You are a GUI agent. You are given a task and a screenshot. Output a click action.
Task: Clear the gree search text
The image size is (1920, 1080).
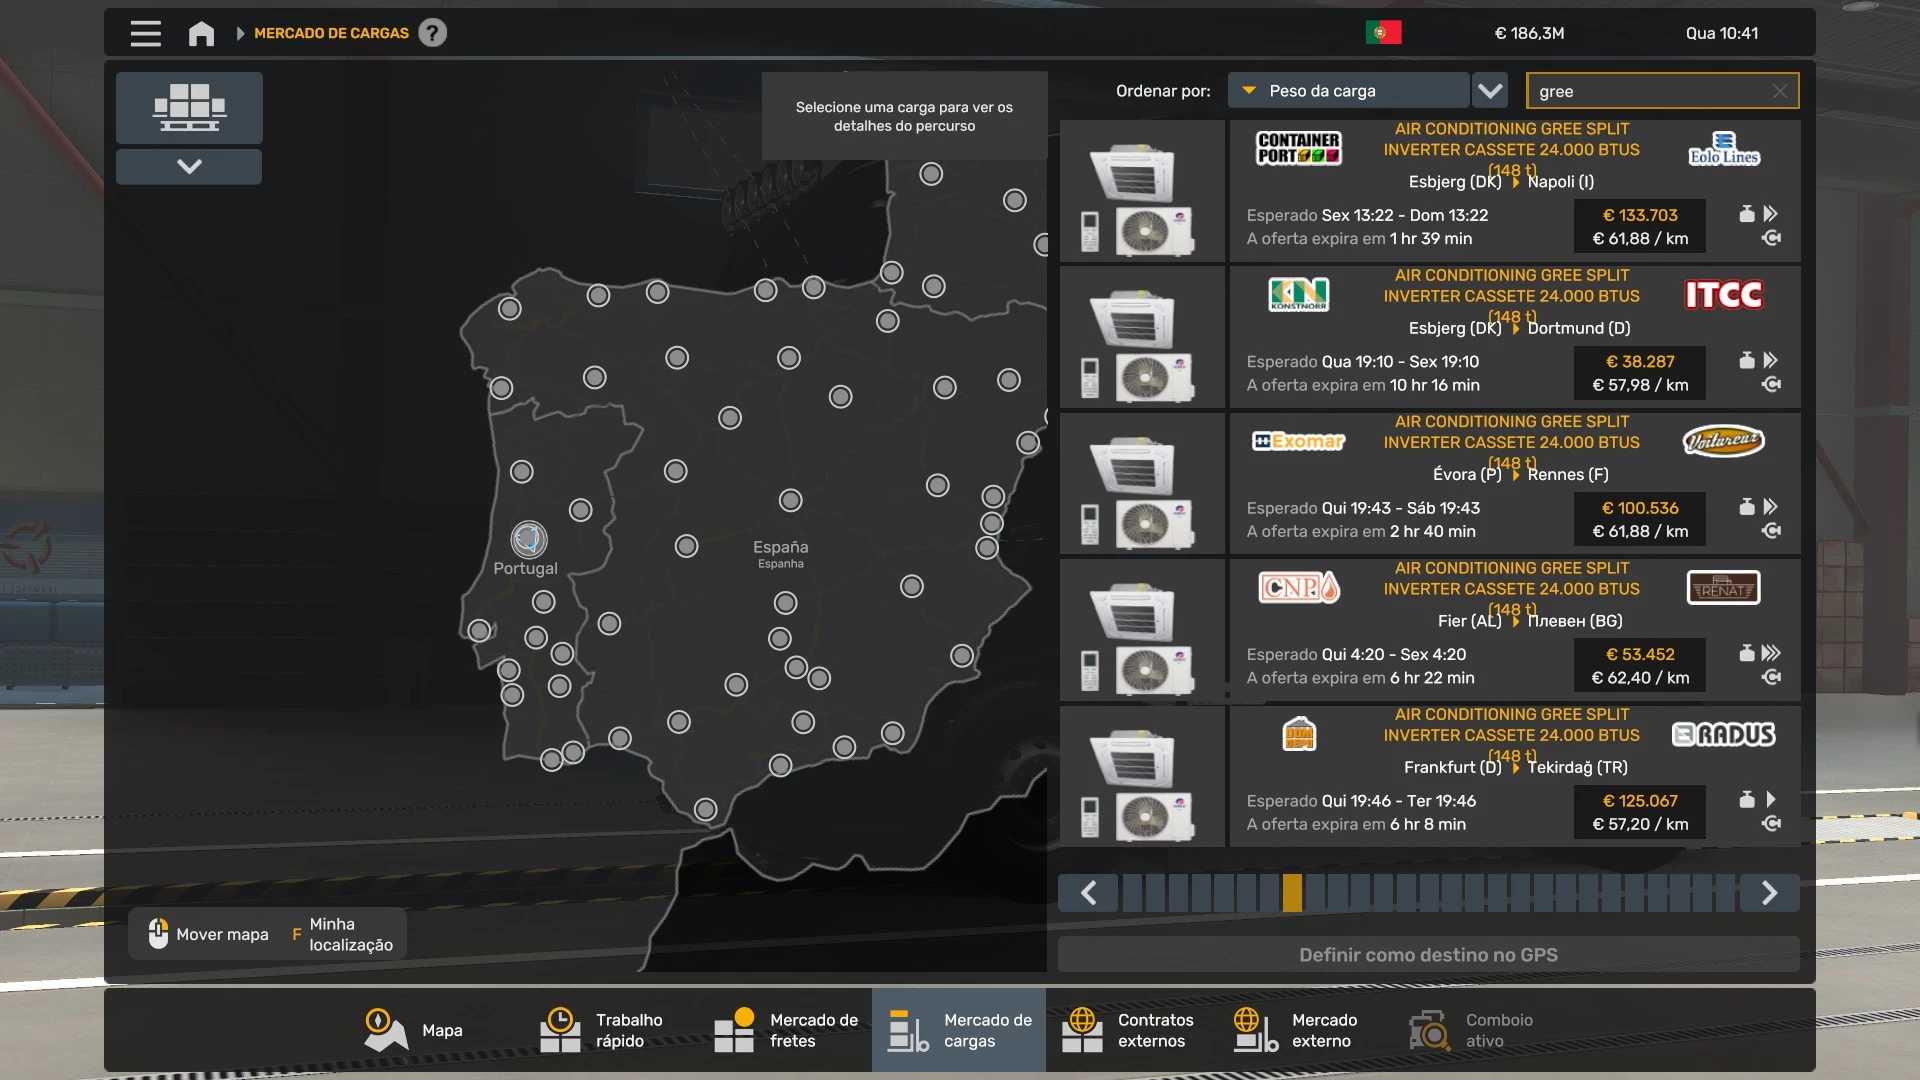[x=1779, y=91]
